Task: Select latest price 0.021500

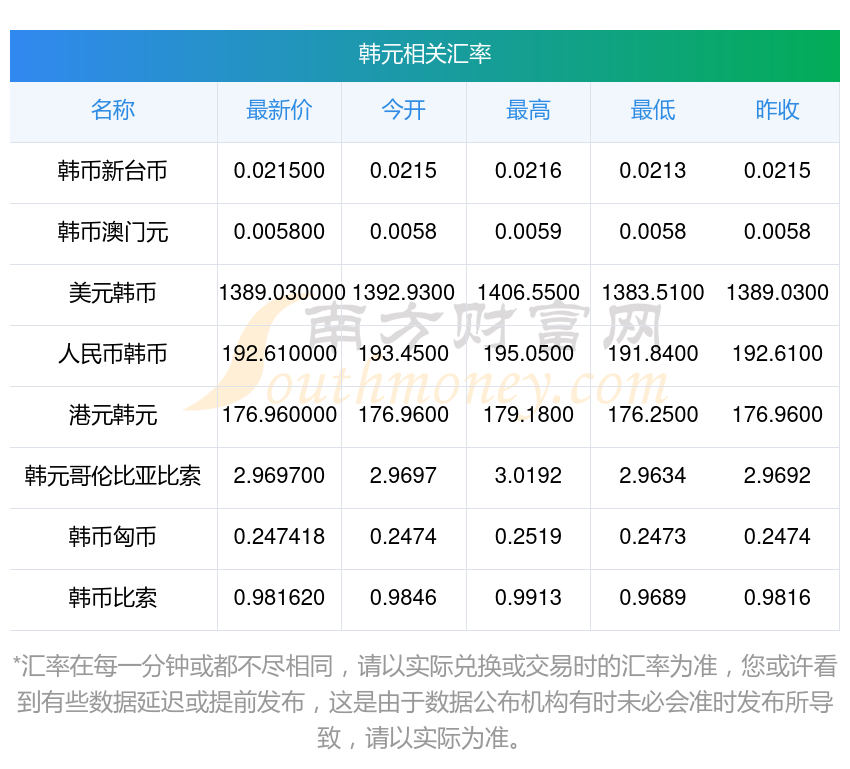Action: (x=279, y=171)
